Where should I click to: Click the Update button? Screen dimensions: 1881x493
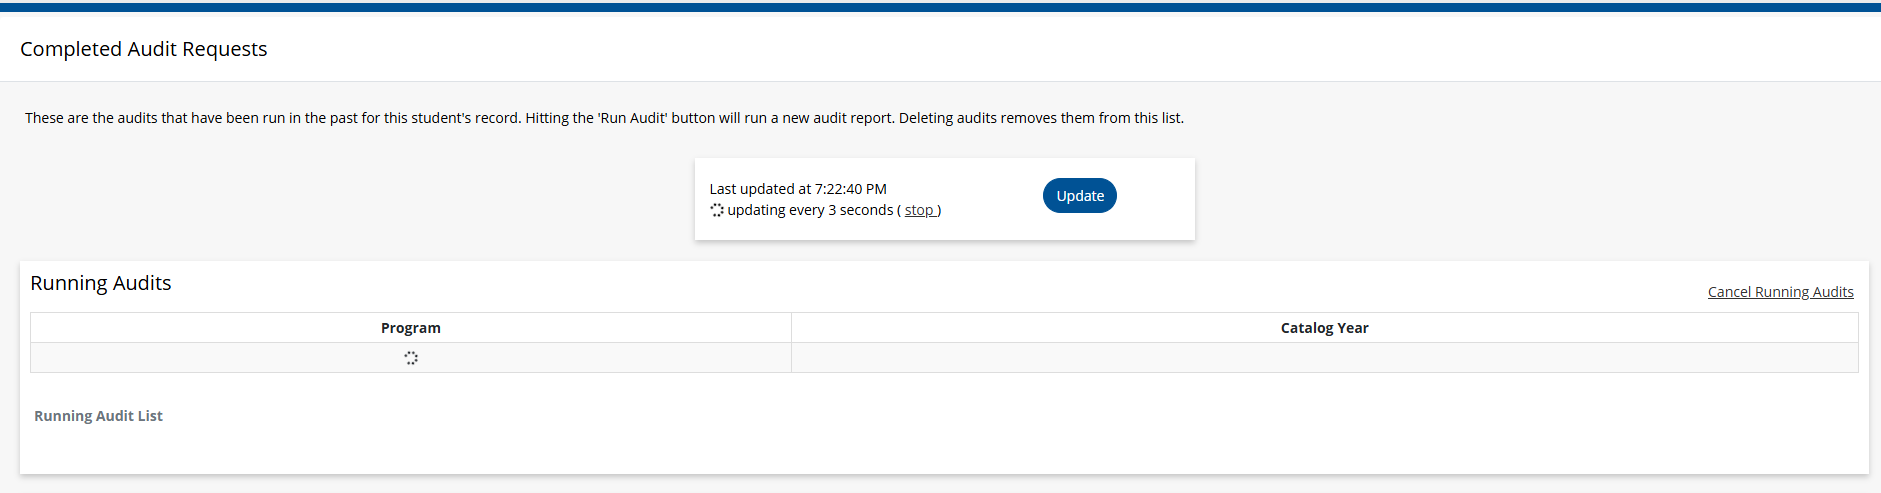(1079, 196)
